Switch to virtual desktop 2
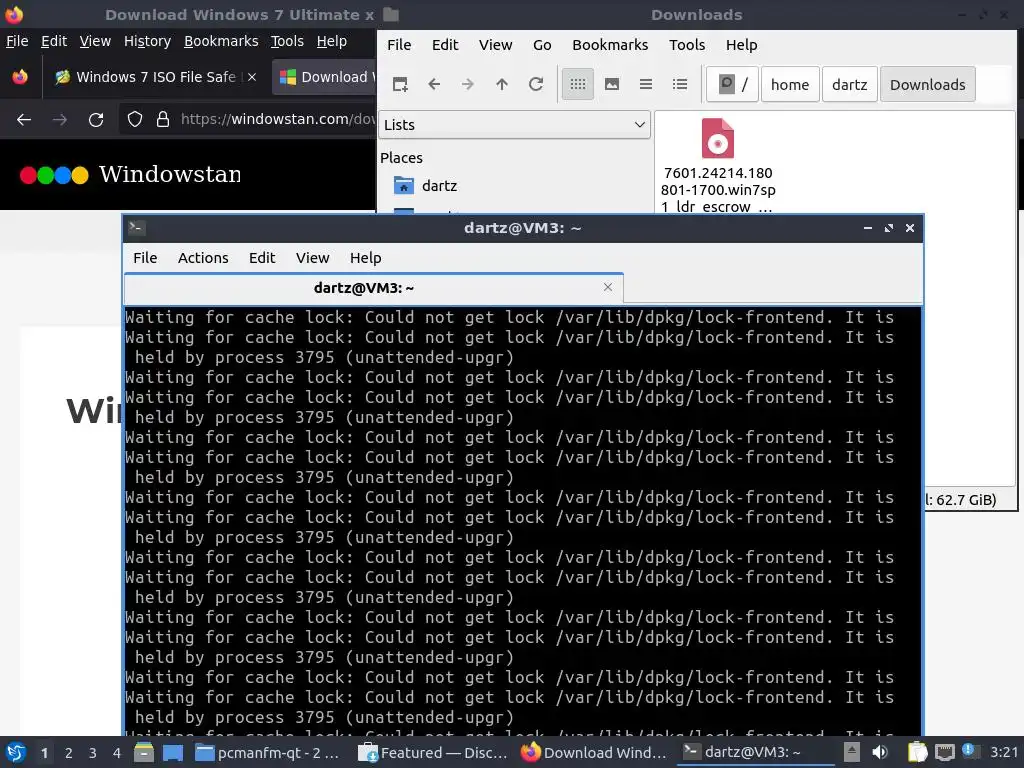Screen dimensions: 1024x768 click(69, 753)
